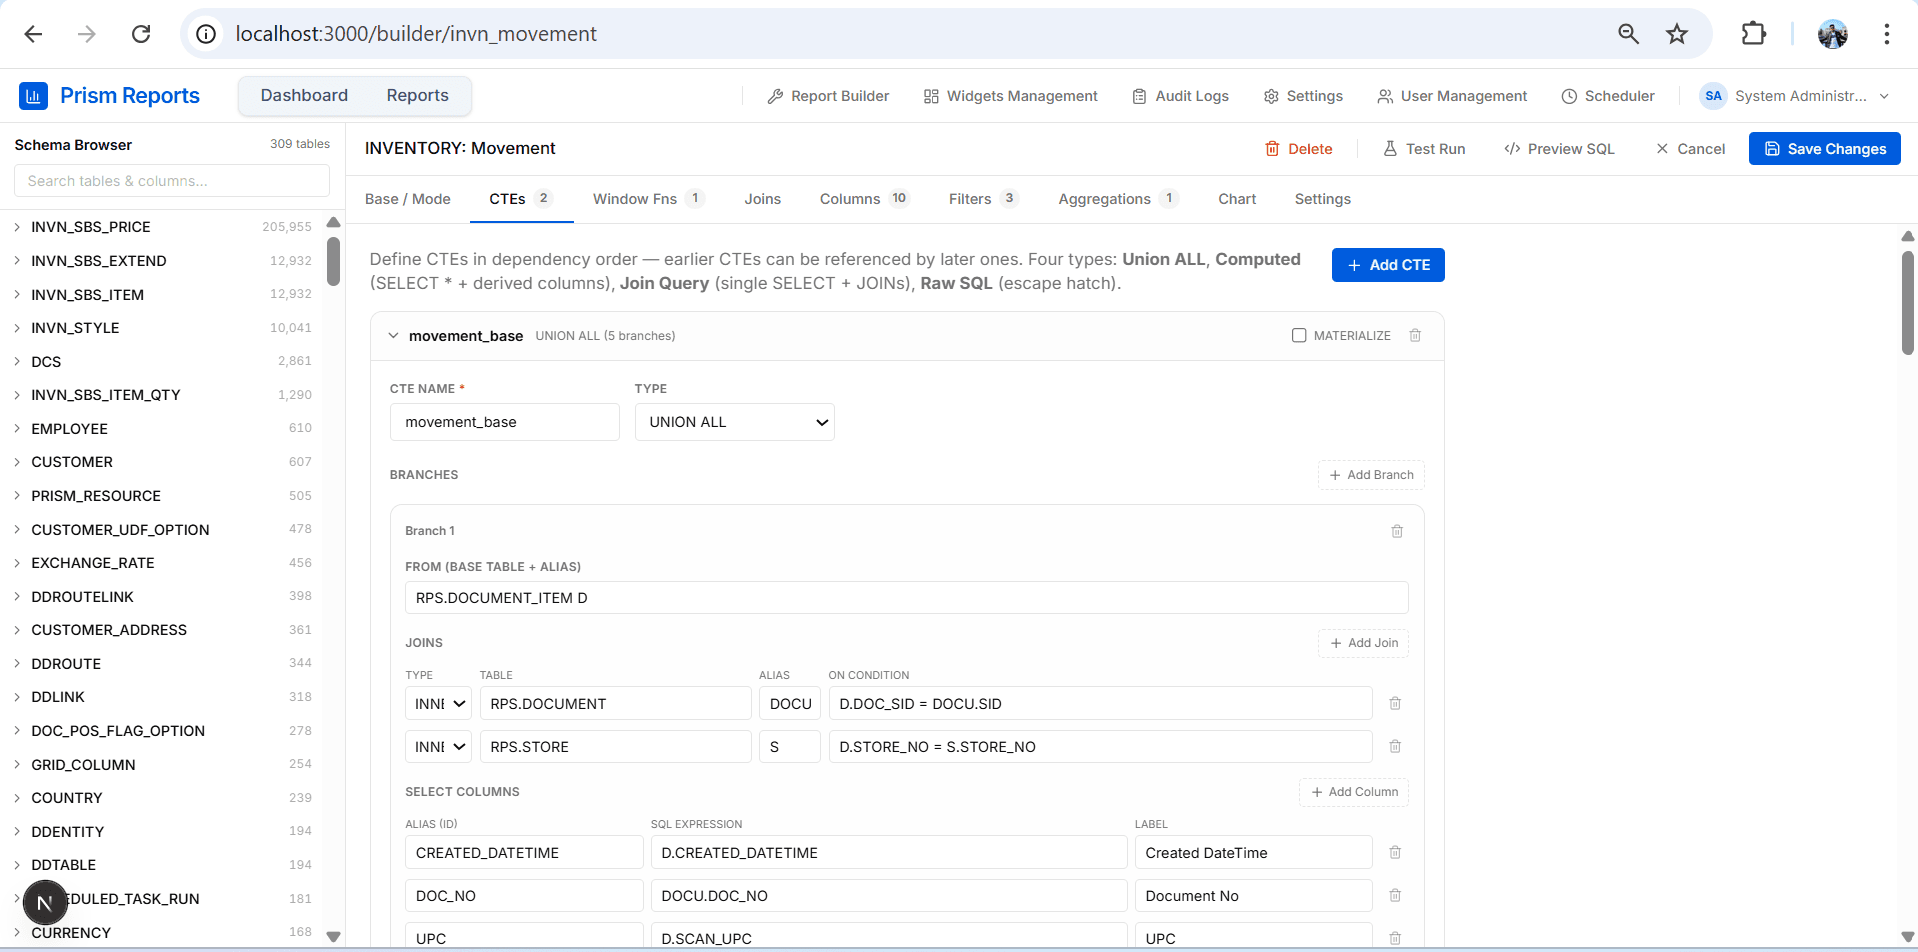The height and width of the screenshot is (952, 1918).
Task: Open the Scheduler clock icon
Action: click(1570, 96)
